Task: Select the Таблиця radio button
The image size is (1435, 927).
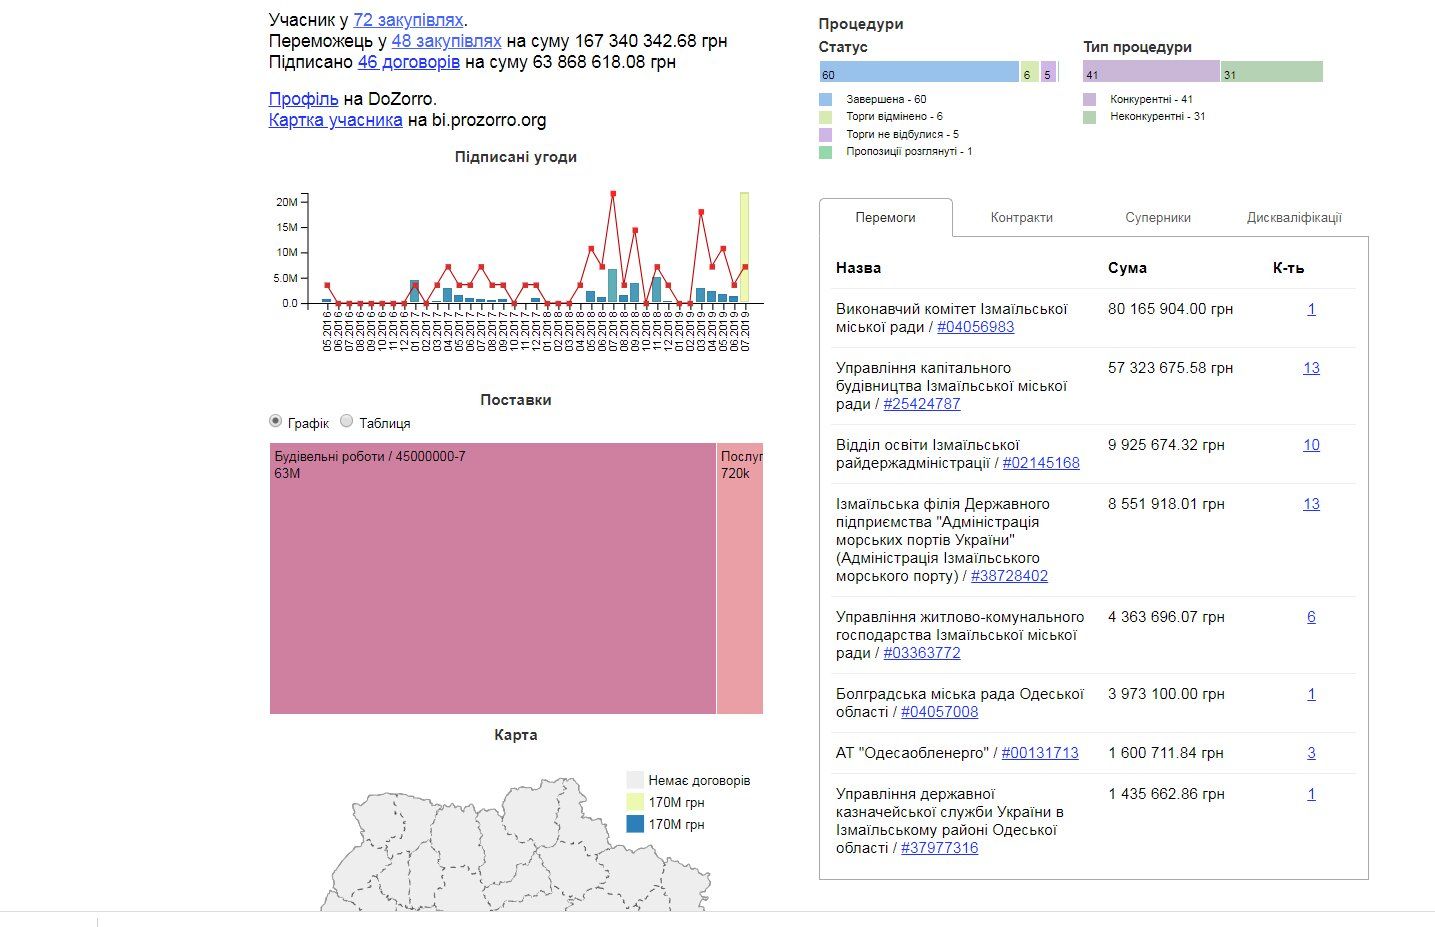Action: tap(346, 421)
